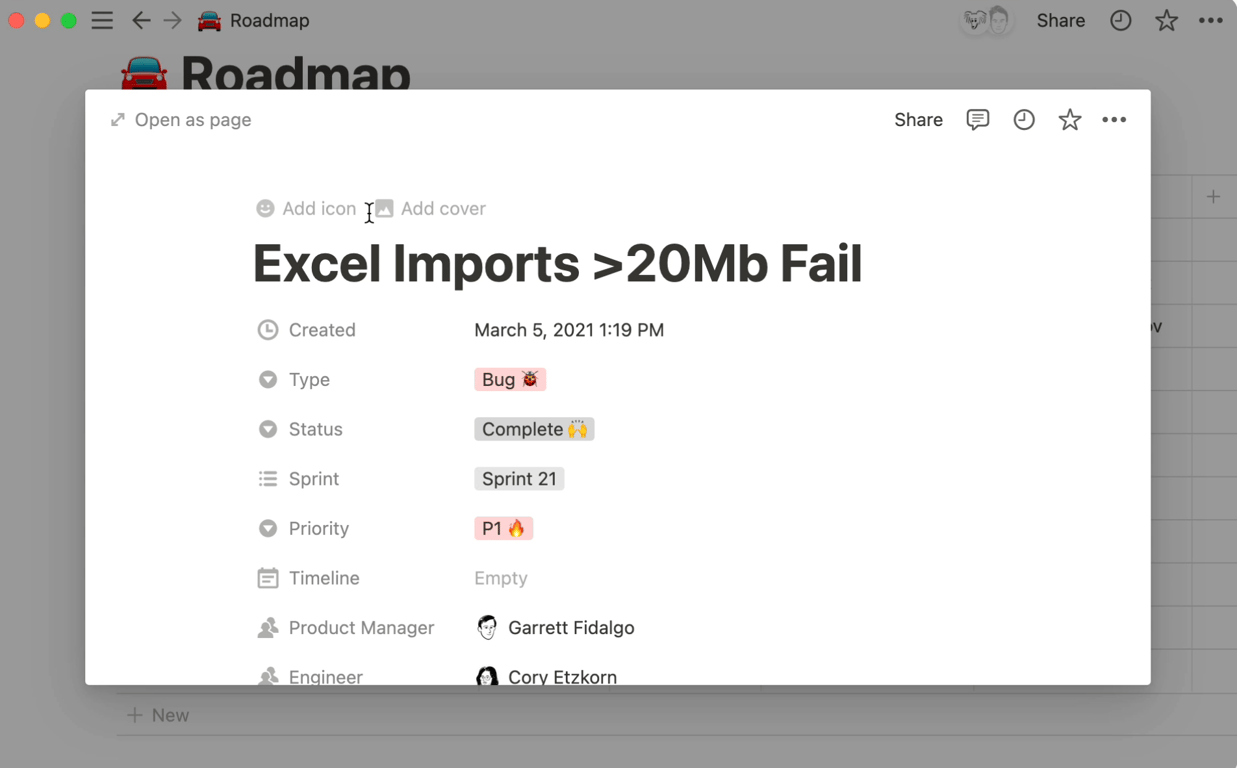Open the comments icon in the modal header
Image resolution: width=1237 pixels, height=768 pixels.
pos(977,120)
